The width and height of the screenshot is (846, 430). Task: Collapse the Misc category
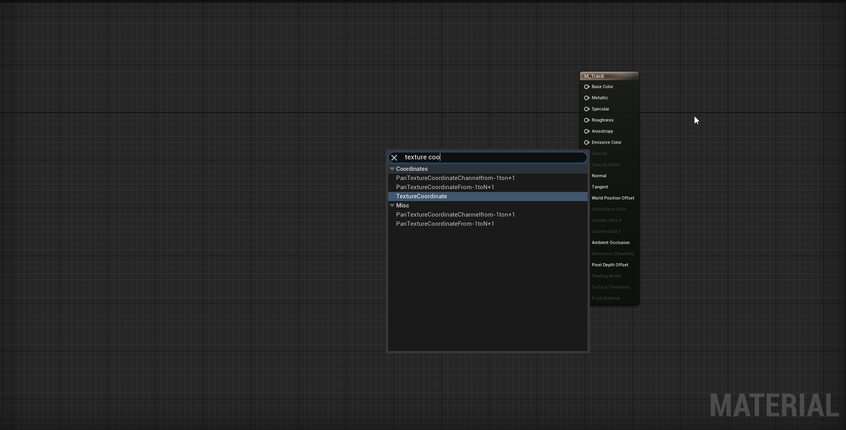click(x=392, y=205)
